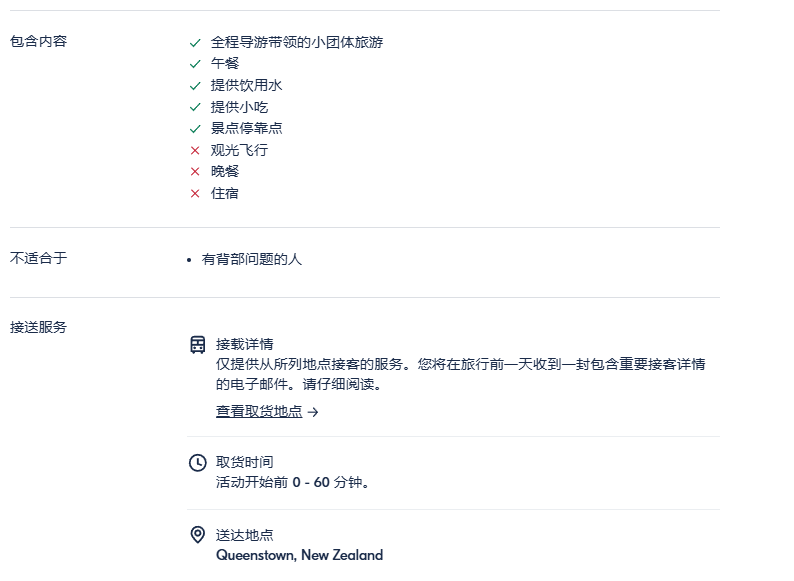
Task: Click the location pin icon beside 送达地点
Action: click(x=197, y=535)
